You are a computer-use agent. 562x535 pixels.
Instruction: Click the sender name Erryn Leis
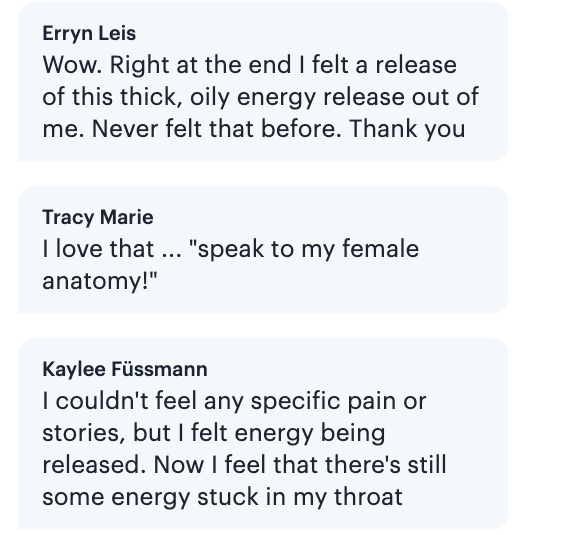click(89, 33)
